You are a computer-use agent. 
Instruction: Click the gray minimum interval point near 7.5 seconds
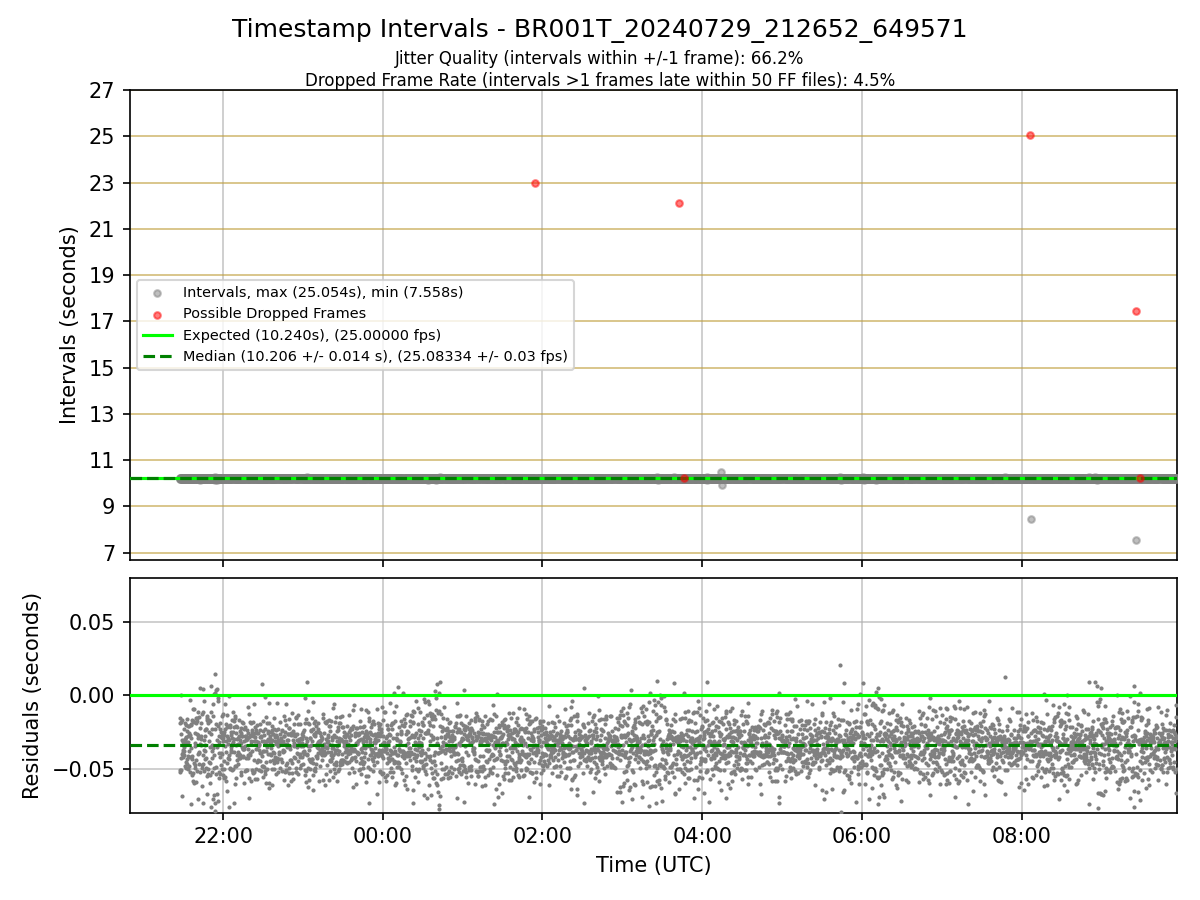[x=1136, y=540]
